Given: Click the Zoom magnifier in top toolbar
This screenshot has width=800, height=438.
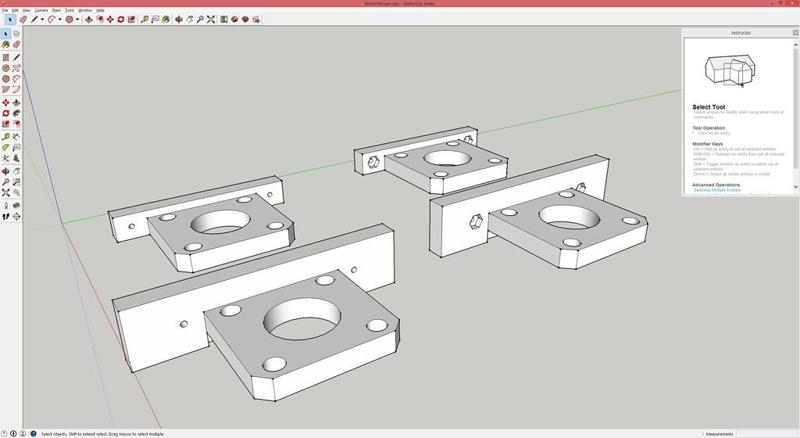Looking at the screenshot, I should pyautogui.click(x=200, y=19).
